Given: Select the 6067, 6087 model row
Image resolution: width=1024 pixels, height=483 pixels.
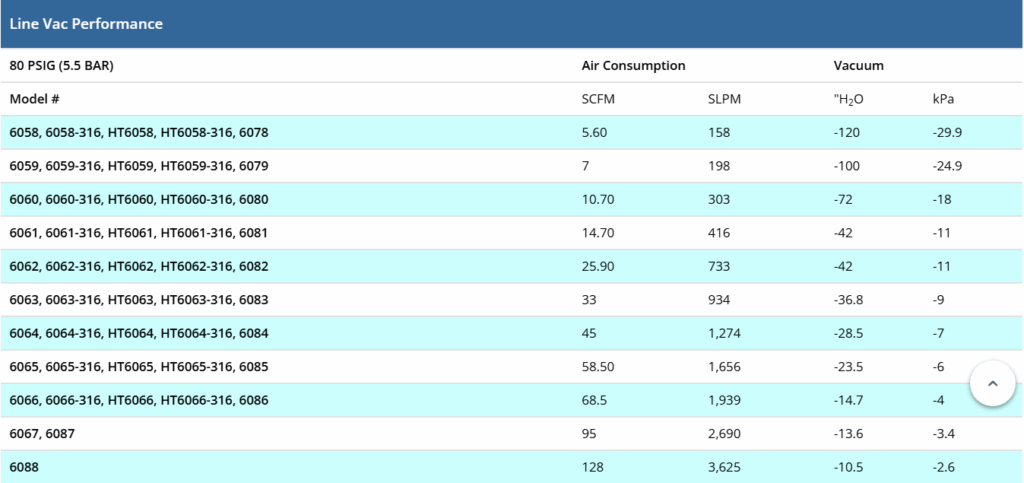Looking at the screenshot, I should coord(42,434).
